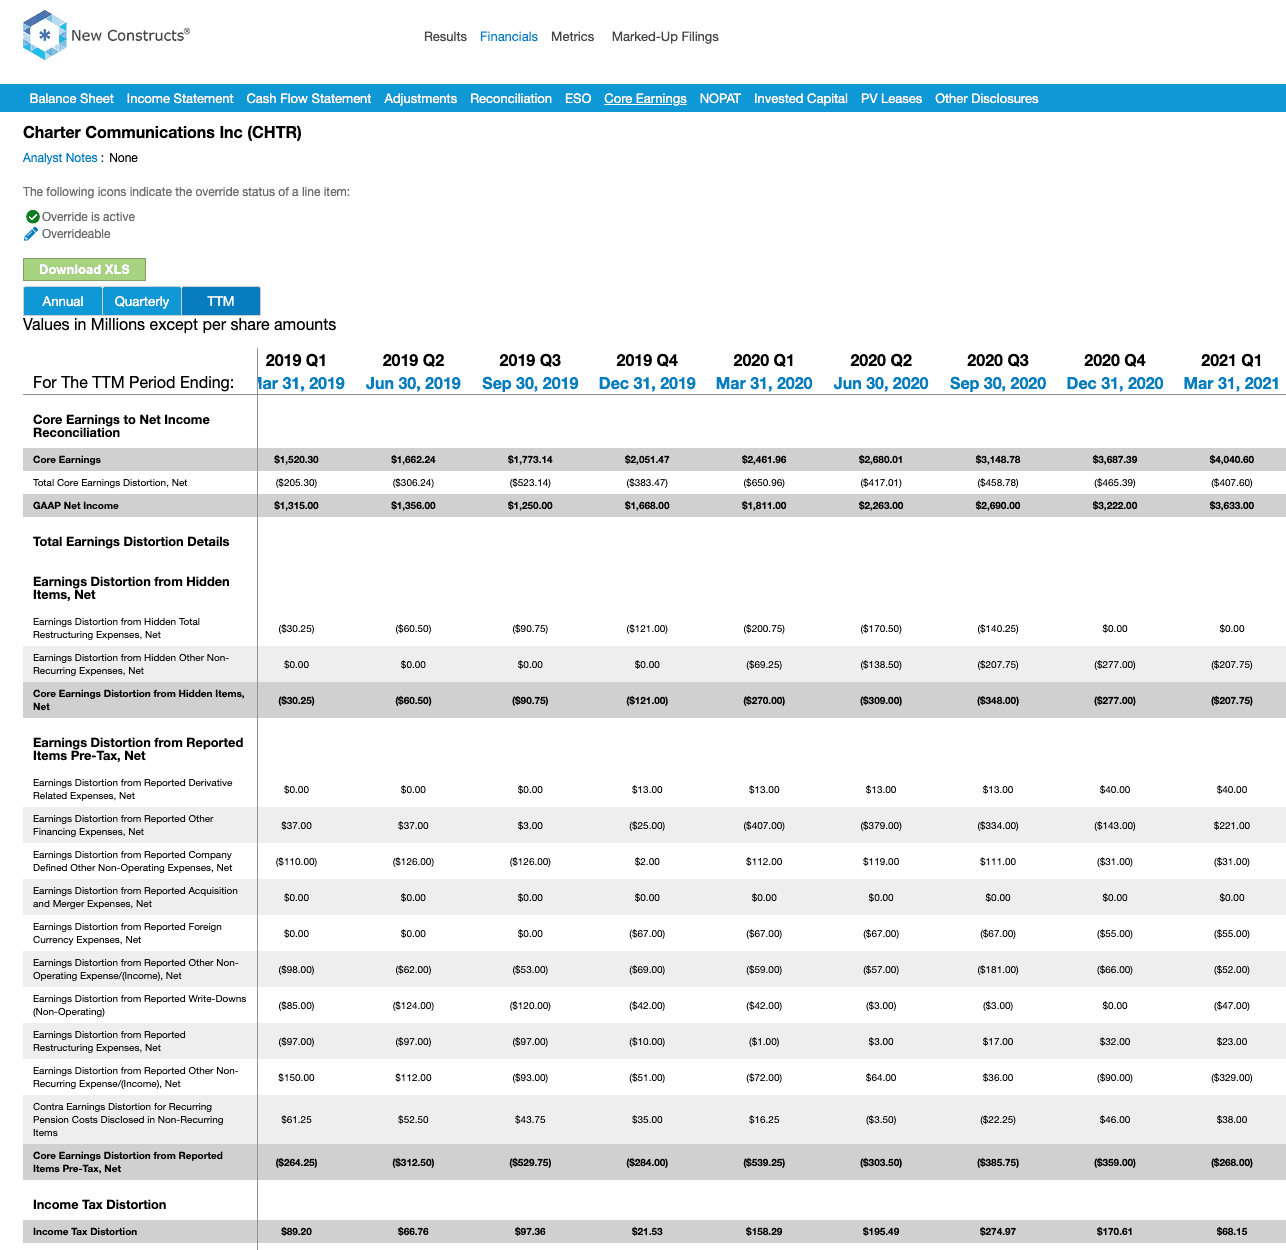1286x1250 pixels.
Task: Click the Charter Communications Inc (CHTR) heading
Action: tap(162, 132)
